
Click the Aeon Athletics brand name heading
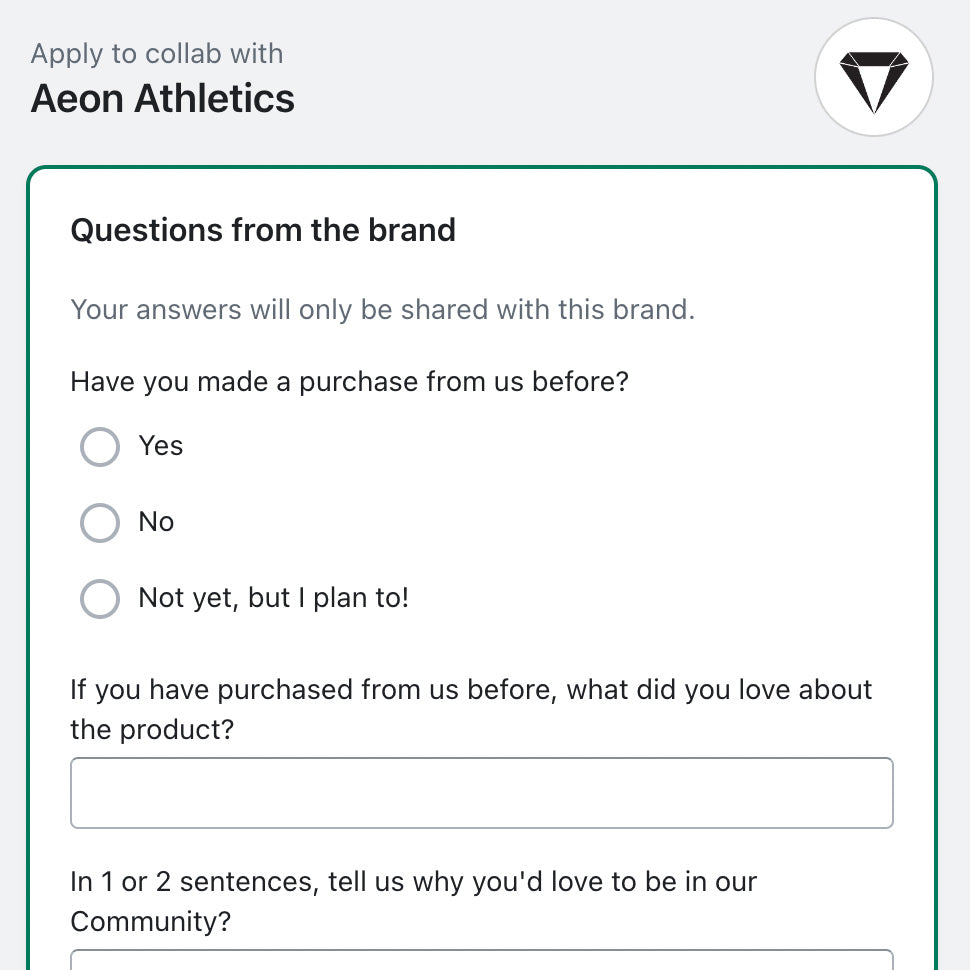tap(163, 99)
